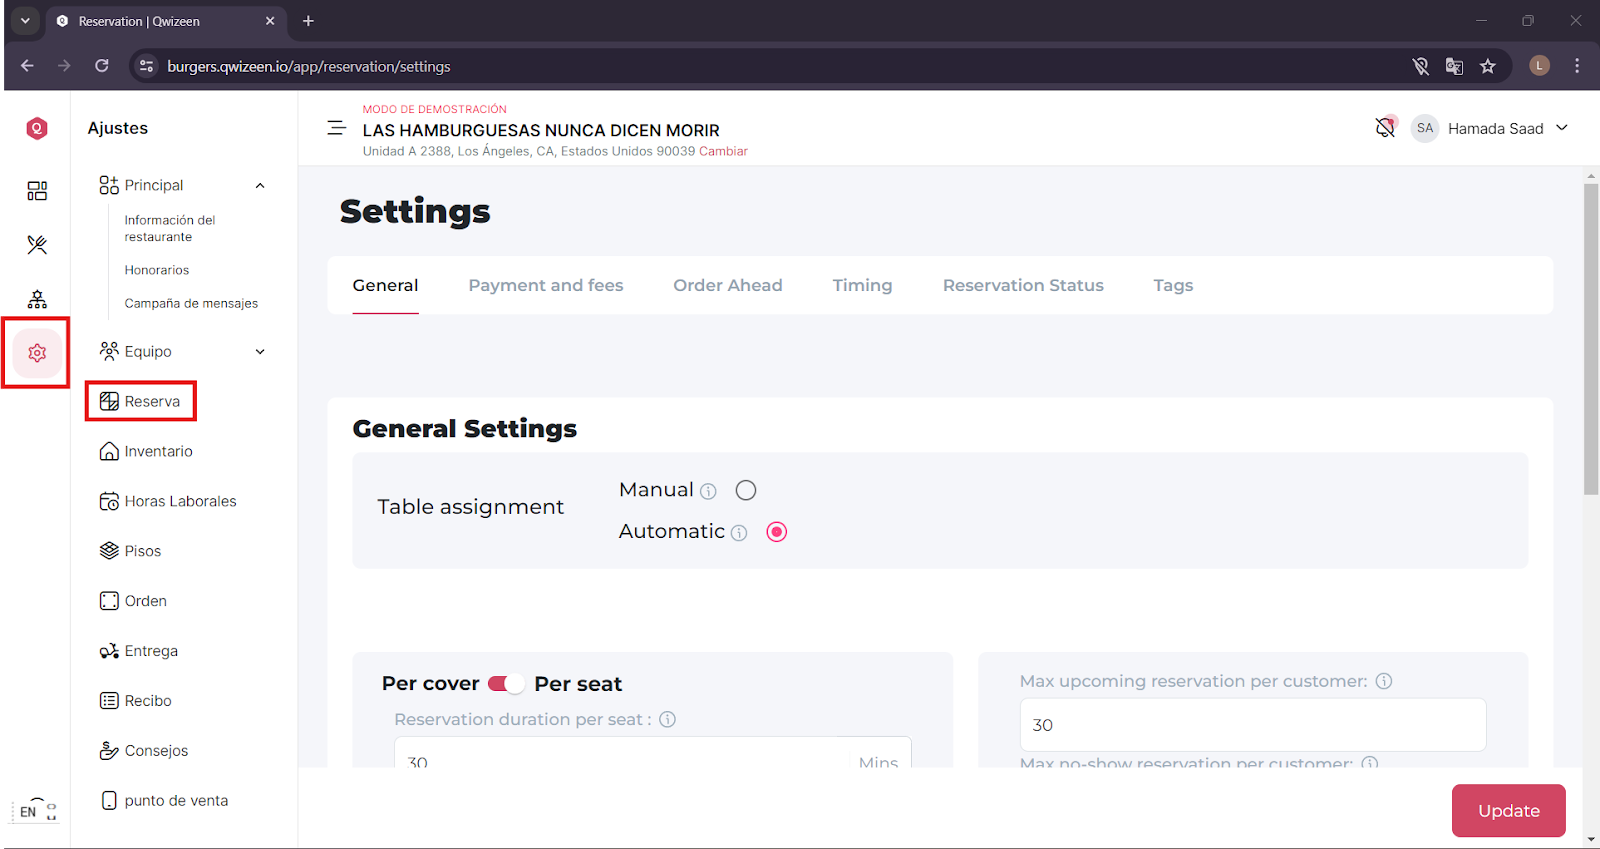
Task: Click the Update button
Action: point(1508,811)
